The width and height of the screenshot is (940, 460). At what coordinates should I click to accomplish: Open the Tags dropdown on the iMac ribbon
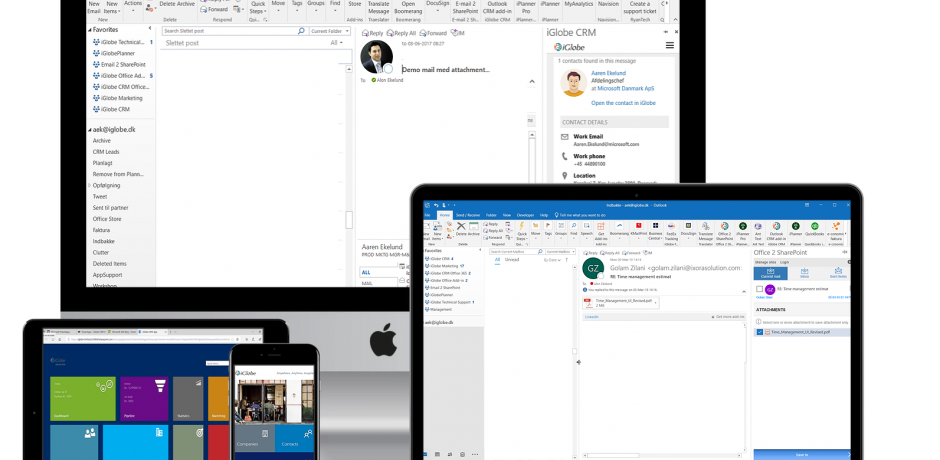(x=297, y=5)
